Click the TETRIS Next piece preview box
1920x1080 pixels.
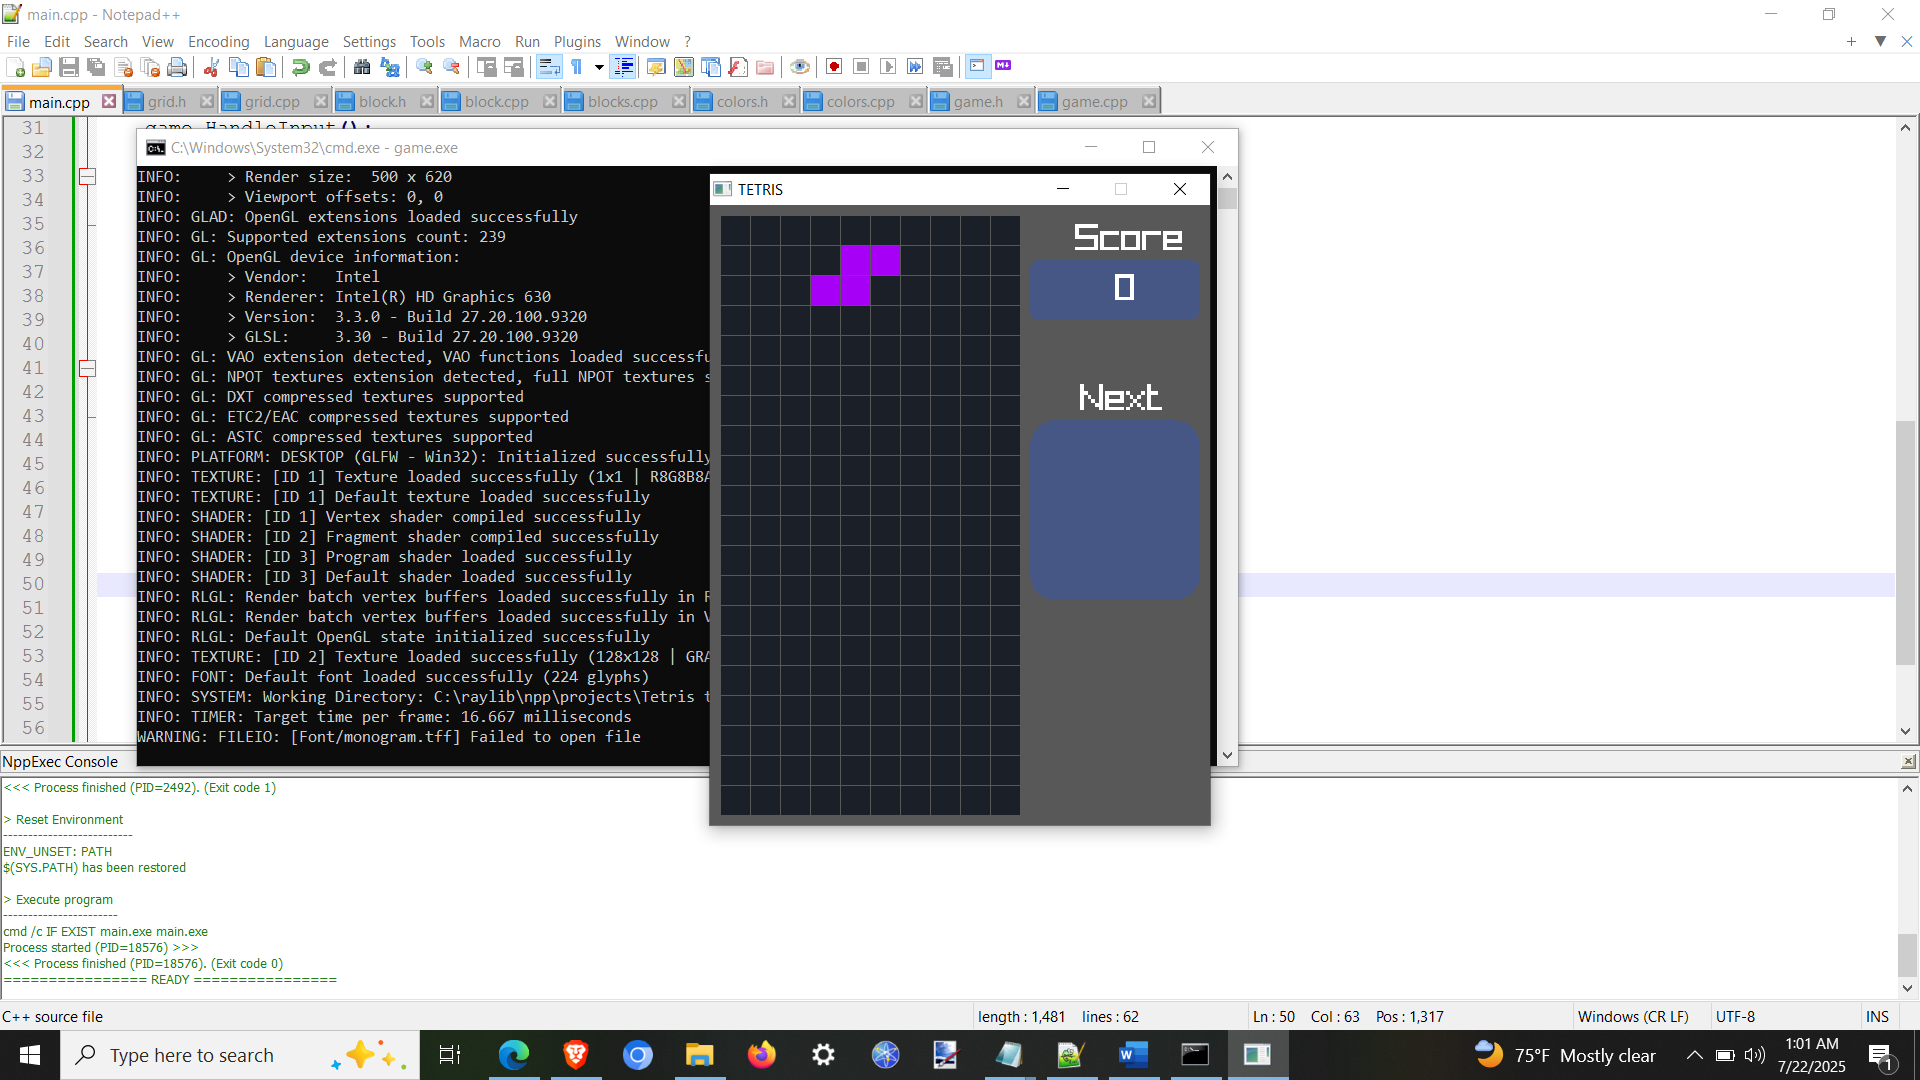pos(1115,509)
